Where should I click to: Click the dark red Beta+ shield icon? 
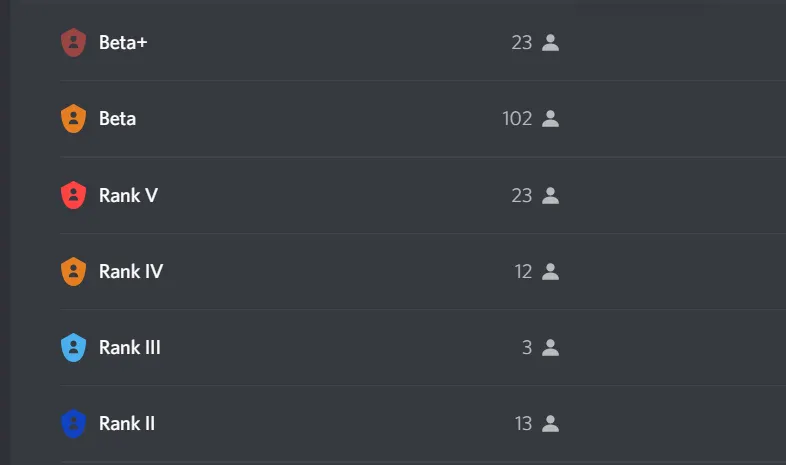coord(73,43)
